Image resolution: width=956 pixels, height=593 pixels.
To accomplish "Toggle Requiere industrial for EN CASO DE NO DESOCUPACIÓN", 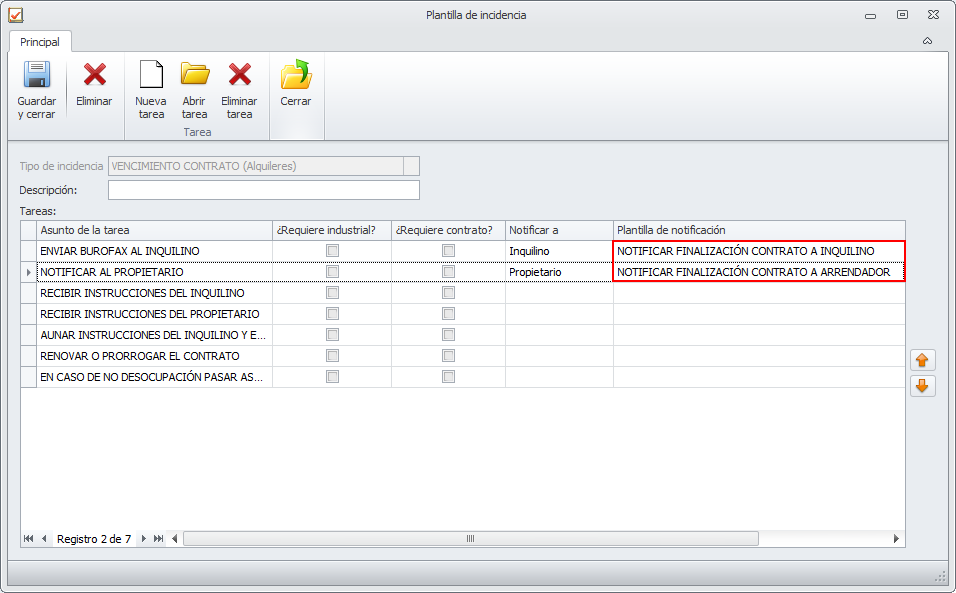I will [332, 377].
